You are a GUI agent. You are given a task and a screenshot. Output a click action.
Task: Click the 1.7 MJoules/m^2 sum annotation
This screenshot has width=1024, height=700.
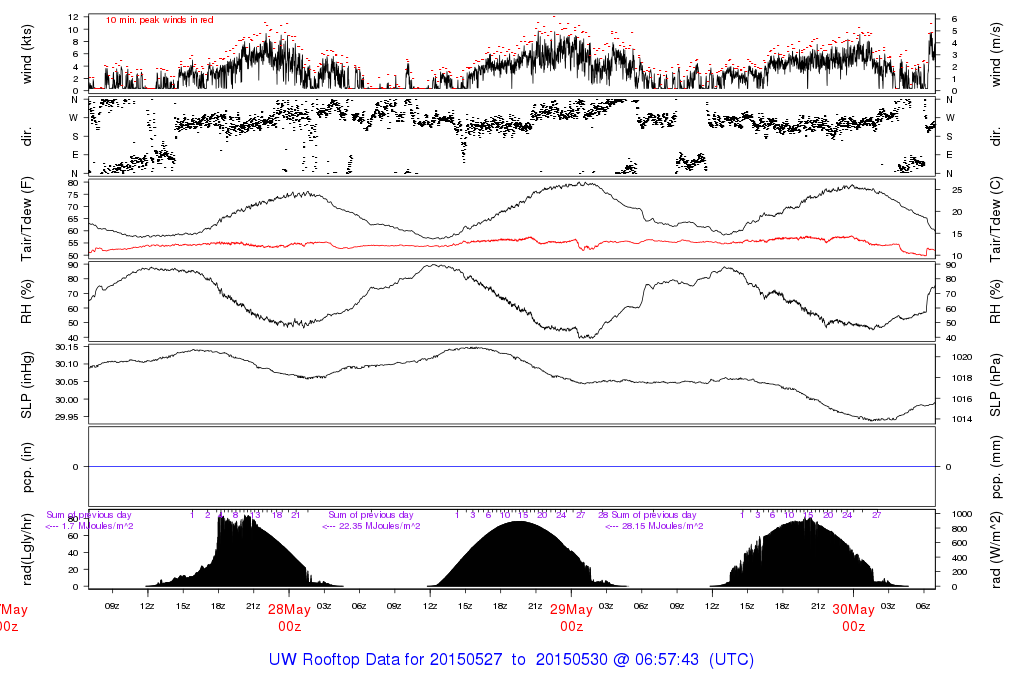pyautogui.click(x=90, y=526)
